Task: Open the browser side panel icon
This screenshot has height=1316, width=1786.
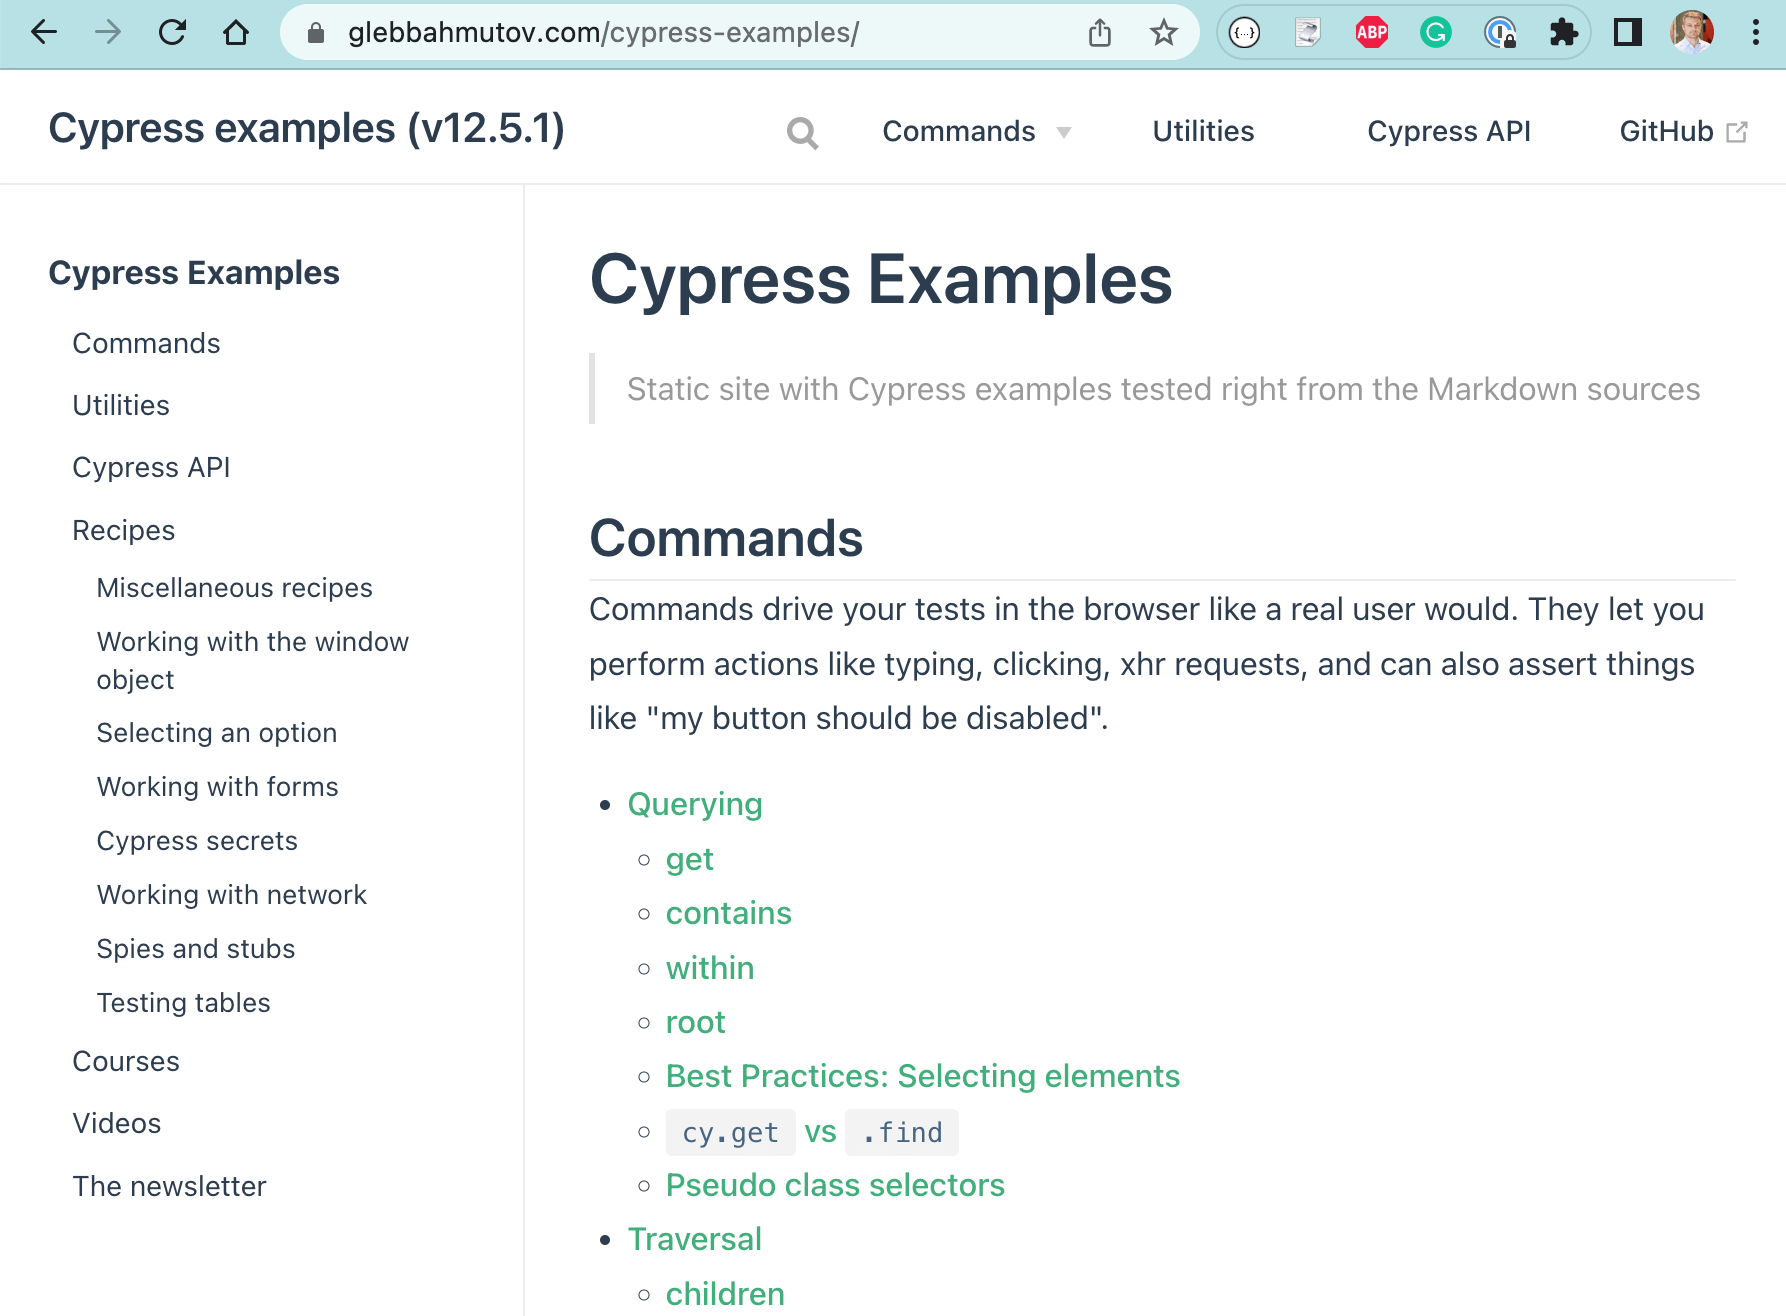Action: (1628, 32)
